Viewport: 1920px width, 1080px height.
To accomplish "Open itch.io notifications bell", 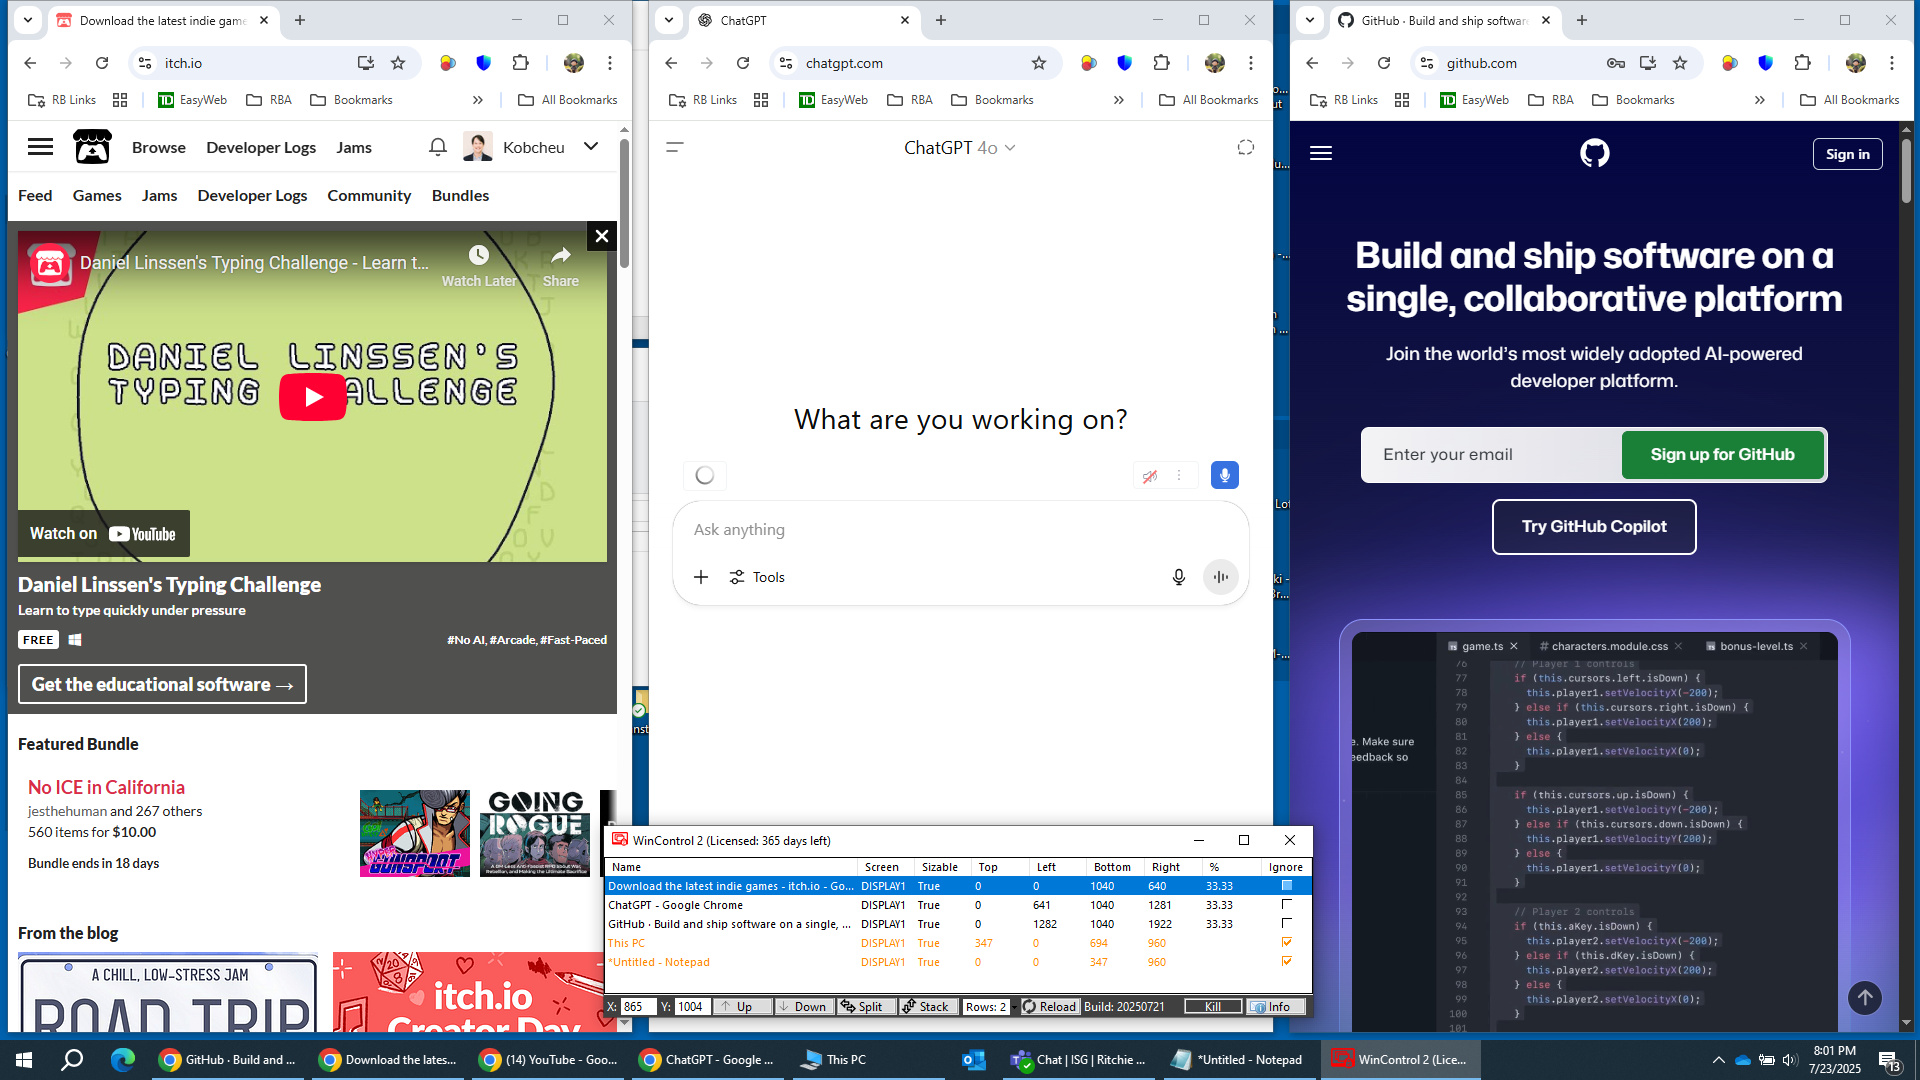I will (437, 147).
